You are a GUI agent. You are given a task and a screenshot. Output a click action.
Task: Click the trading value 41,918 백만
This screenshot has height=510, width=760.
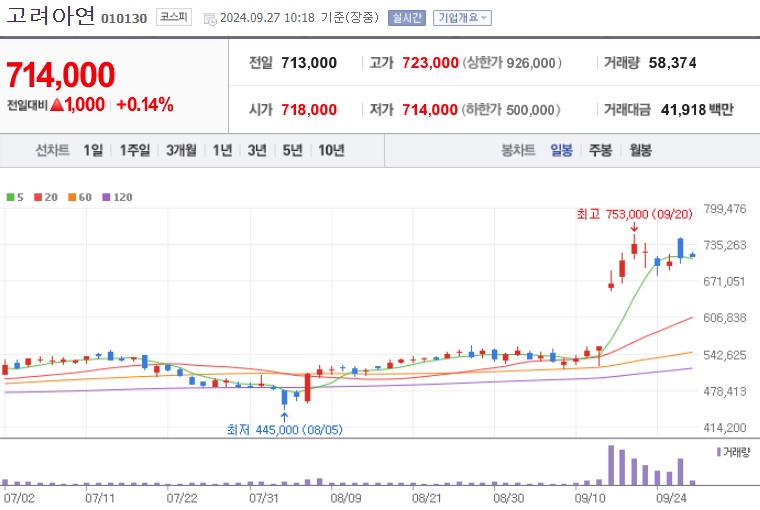pyautogui.click(x=697, y=110)
